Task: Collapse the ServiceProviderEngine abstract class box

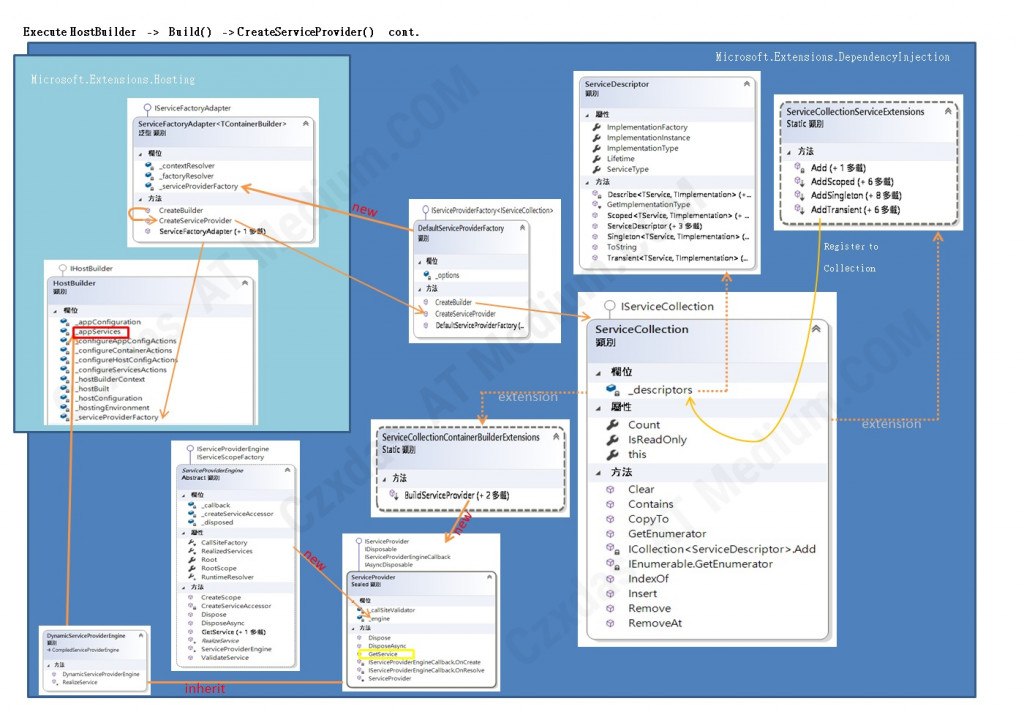Action: coord(287,470)
